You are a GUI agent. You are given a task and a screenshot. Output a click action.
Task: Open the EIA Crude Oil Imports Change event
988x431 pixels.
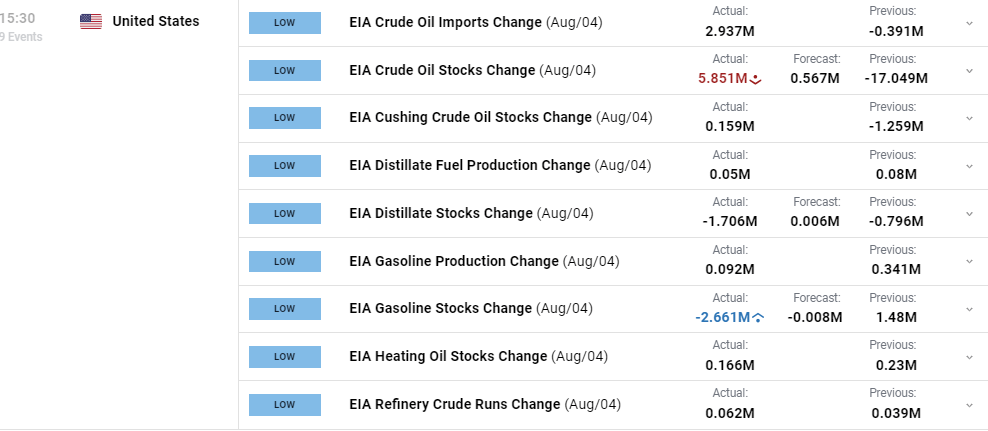(445, 23)
